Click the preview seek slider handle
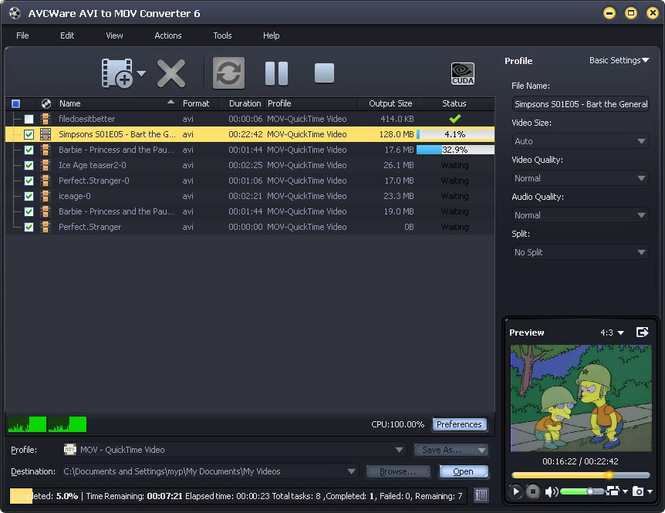 [x=609, y=475]
